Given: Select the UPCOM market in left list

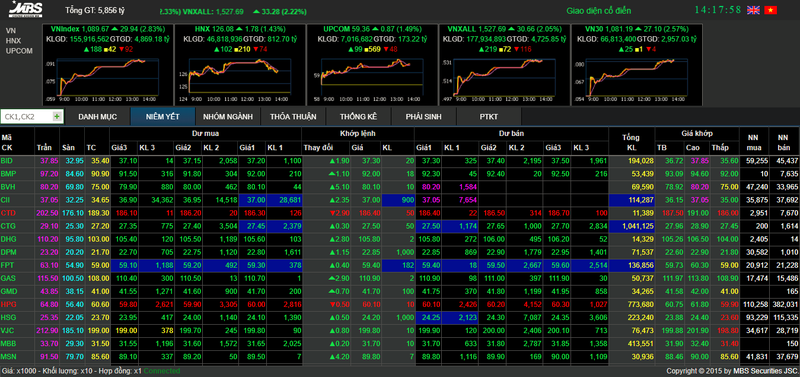Looking at the screenshot, I should (19, 51).
